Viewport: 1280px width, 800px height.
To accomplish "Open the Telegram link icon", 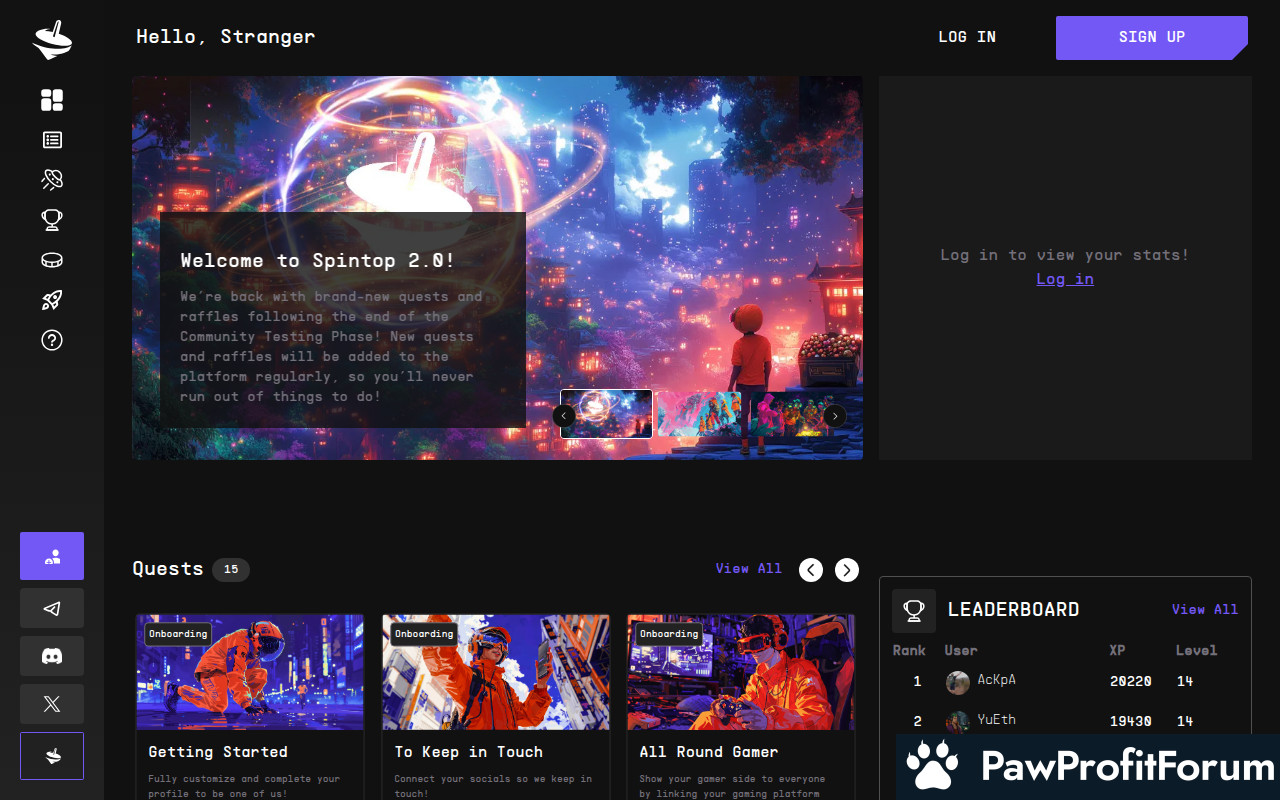I will (52, 608).
